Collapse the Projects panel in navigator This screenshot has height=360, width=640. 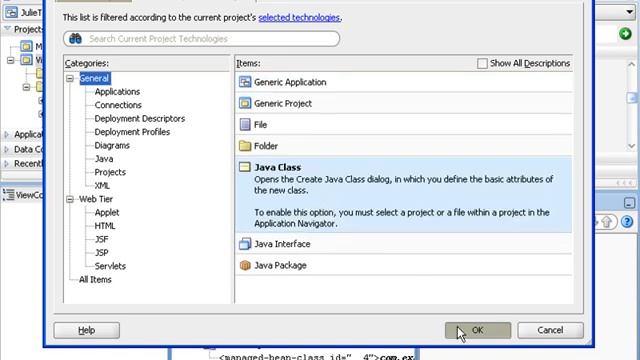click(7, 29)
